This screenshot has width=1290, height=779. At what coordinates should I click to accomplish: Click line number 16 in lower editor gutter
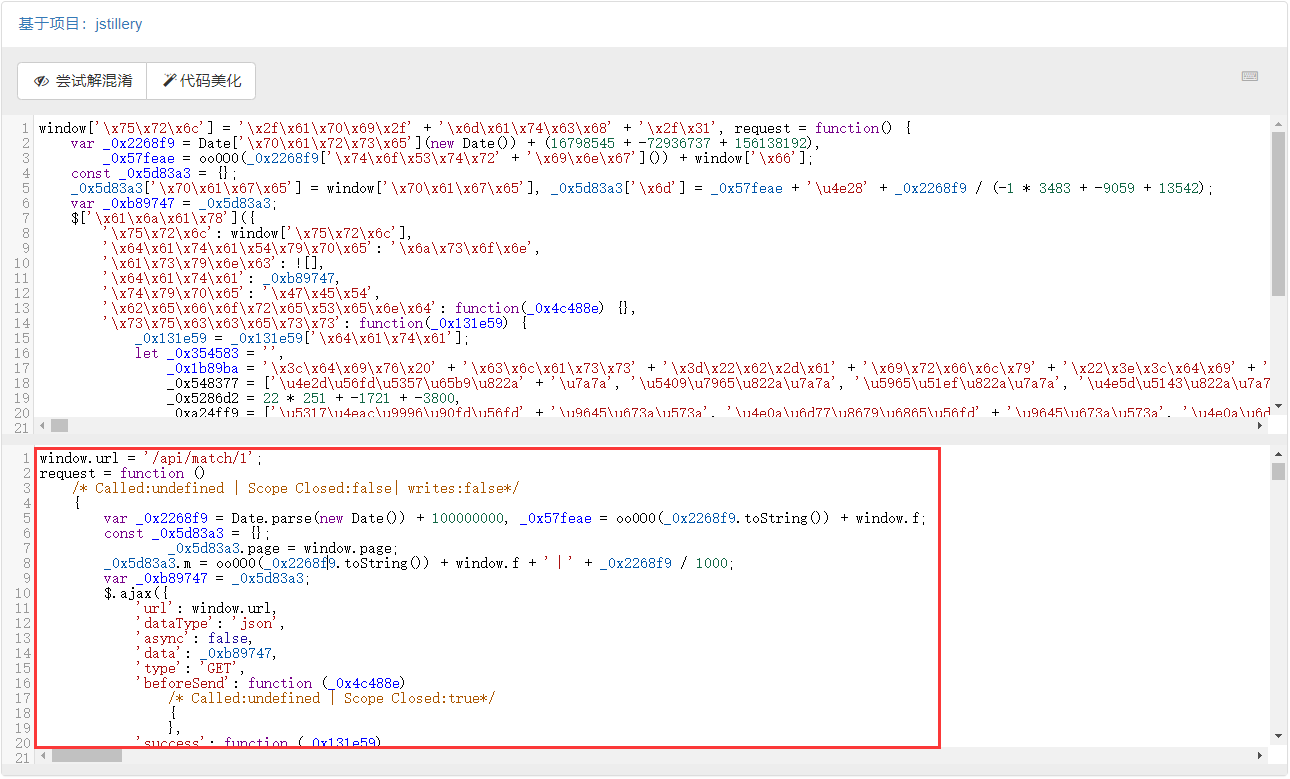(22, 683)
